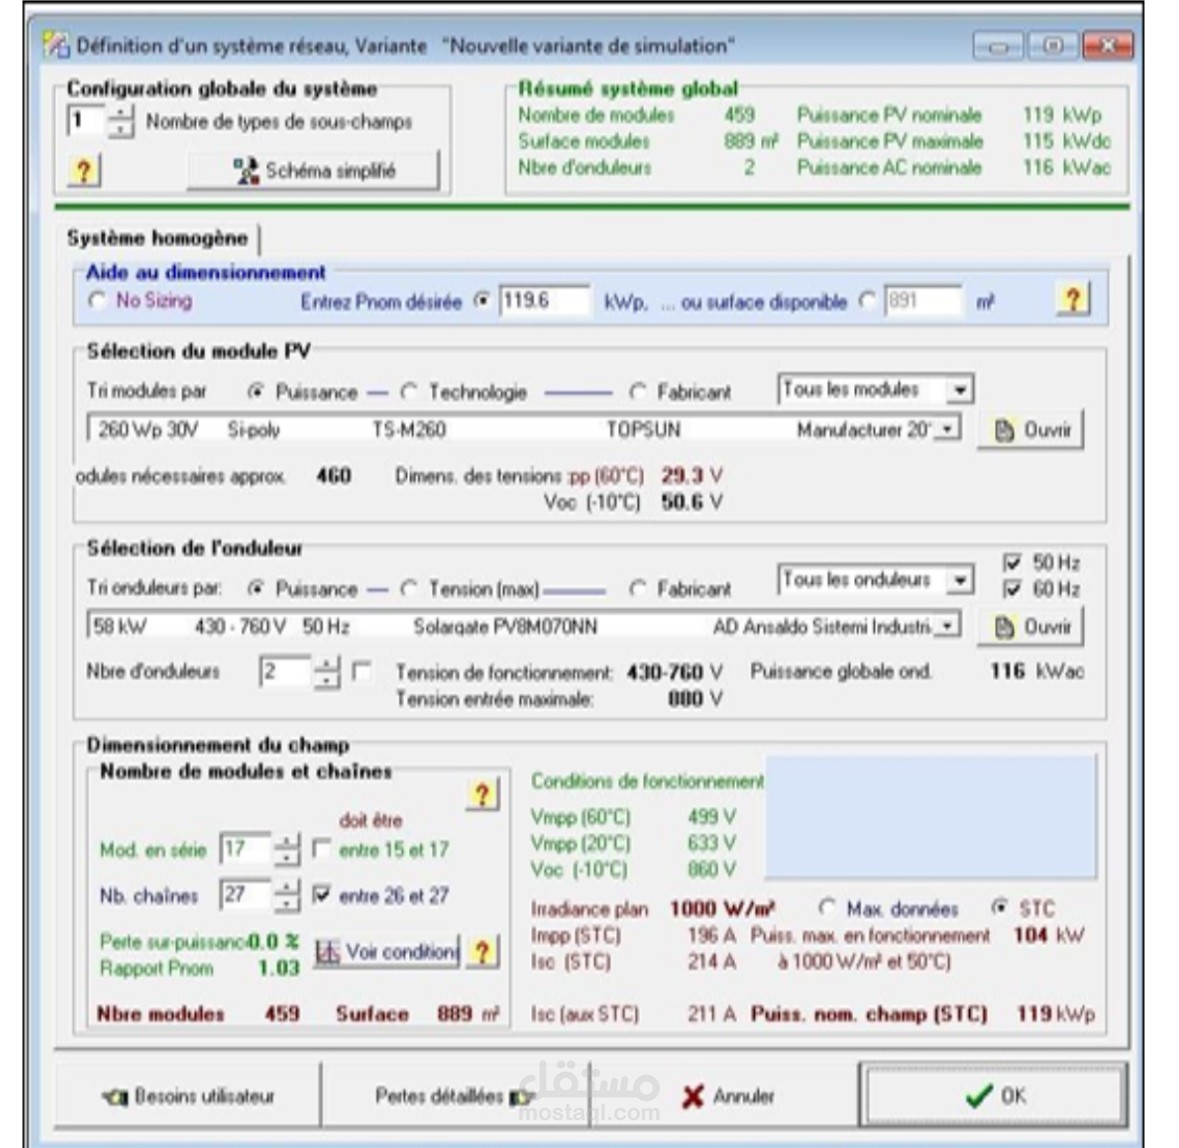Switch to the Système homogène tab
Screen dimensions: 1179x1148
(x=157, y=238)
